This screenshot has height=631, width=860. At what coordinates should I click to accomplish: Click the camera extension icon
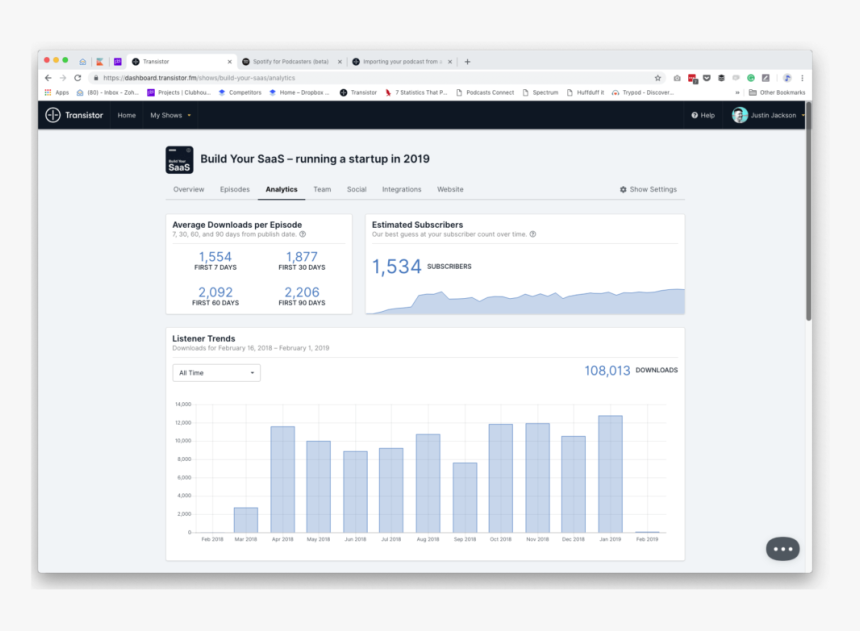tap(677, 78)
